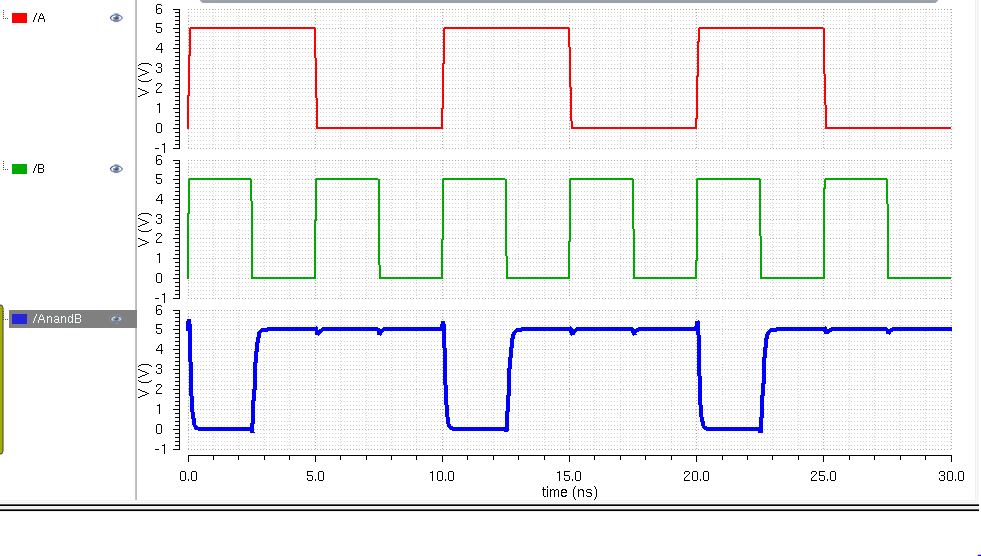Click the blue color swatch for /AnandB
The height and width of the screenshot is (556, 981).
(19, 319)
